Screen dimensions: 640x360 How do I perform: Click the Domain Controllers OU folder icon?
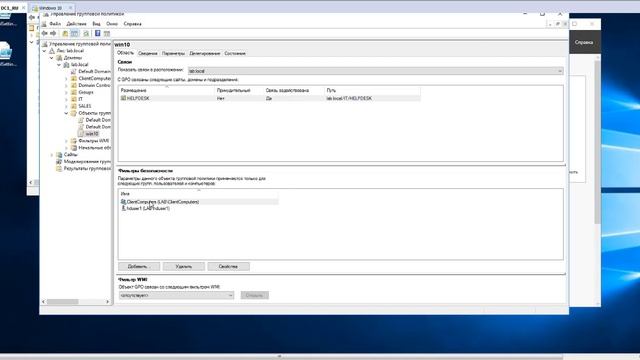click(x=74, y=85)
